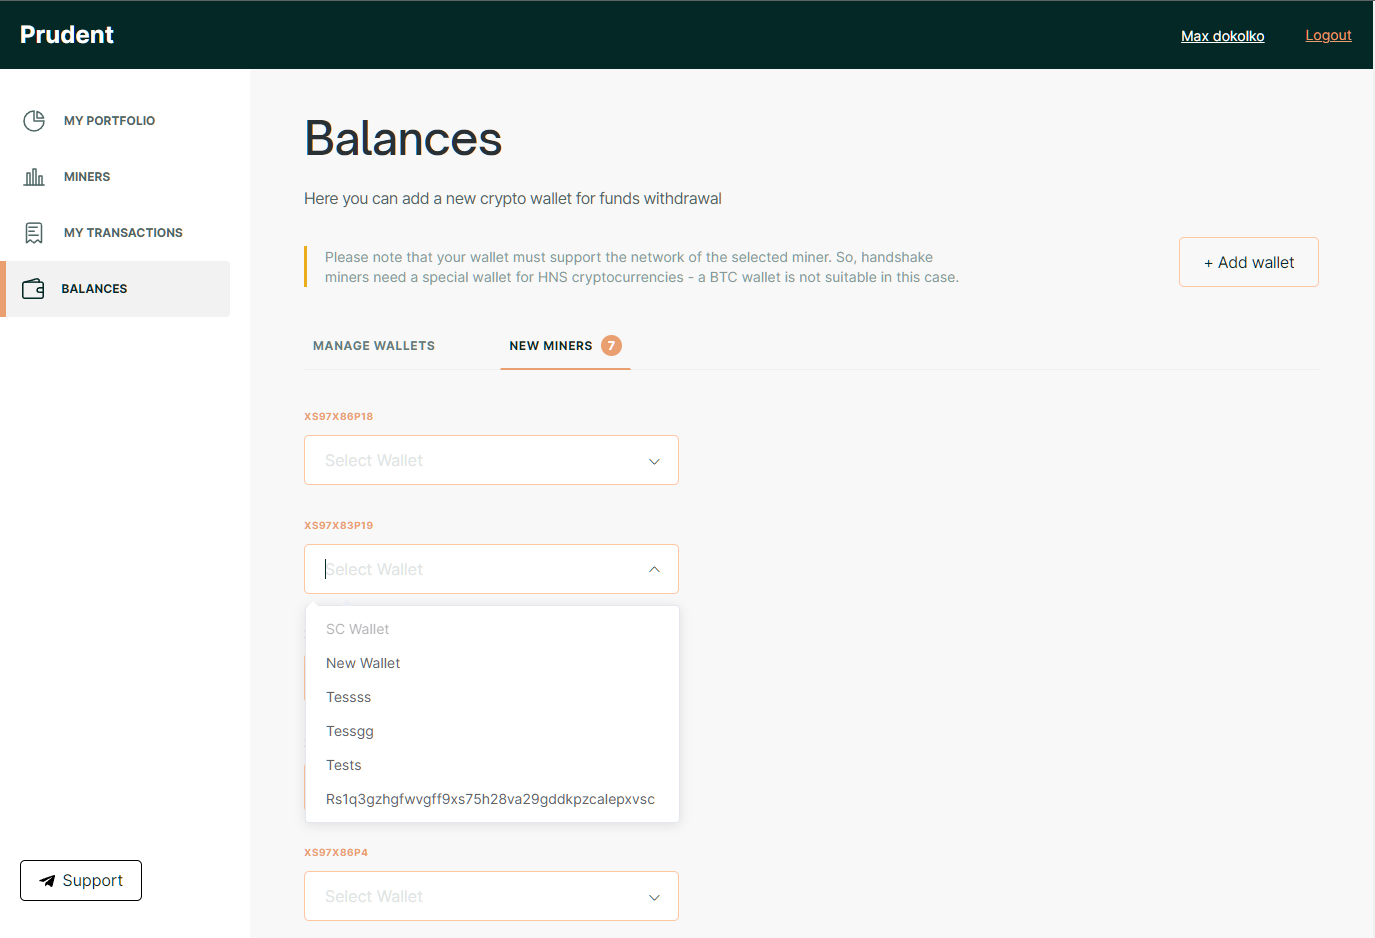Expand the XS97X86P18 wallet dropdown chevron
1375x938 pixels.
[x=654, y=461]
